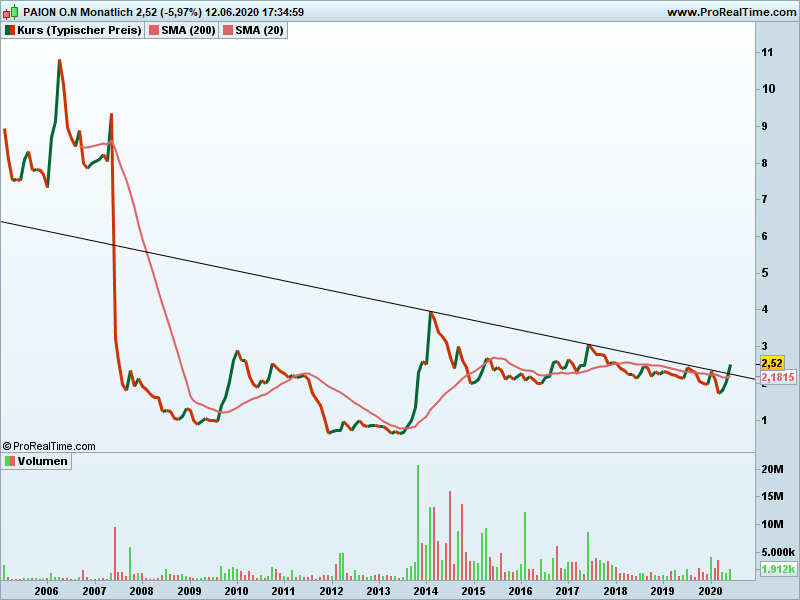Click the SMA (200) color swatch
The height and width of the screenshot is (600, 800).
(154, 31)
